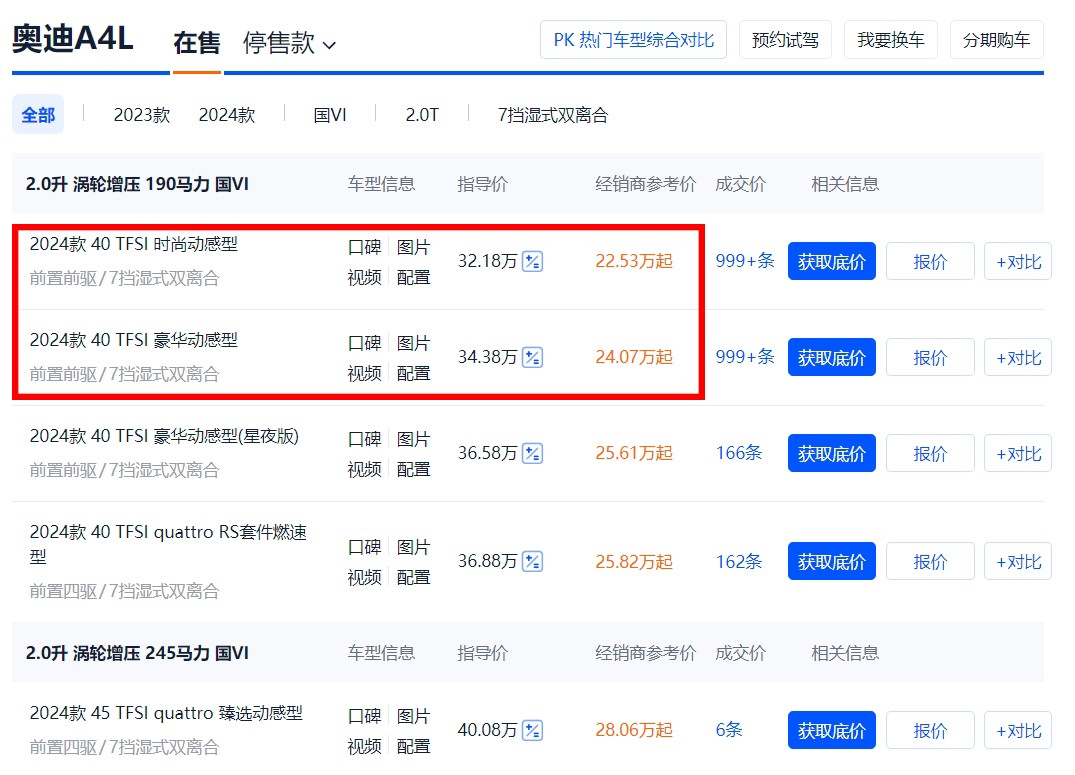
Task: Open 图片 for 星夜版 row
Action: (413, 440)
